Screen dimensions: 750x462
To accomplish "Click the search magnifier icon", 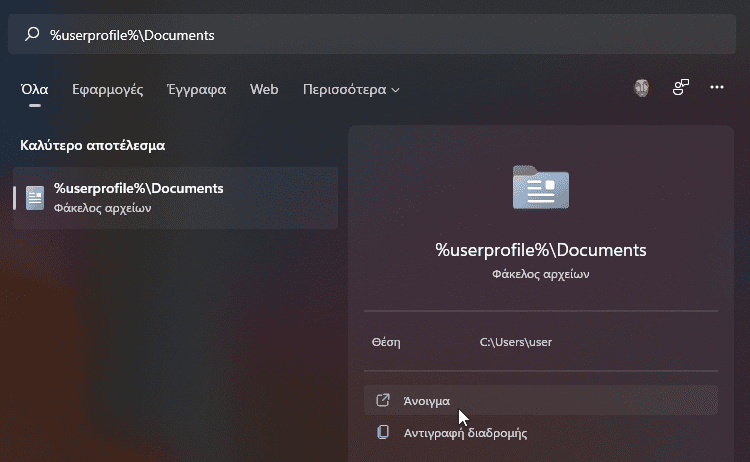I will tap(32, 34).
